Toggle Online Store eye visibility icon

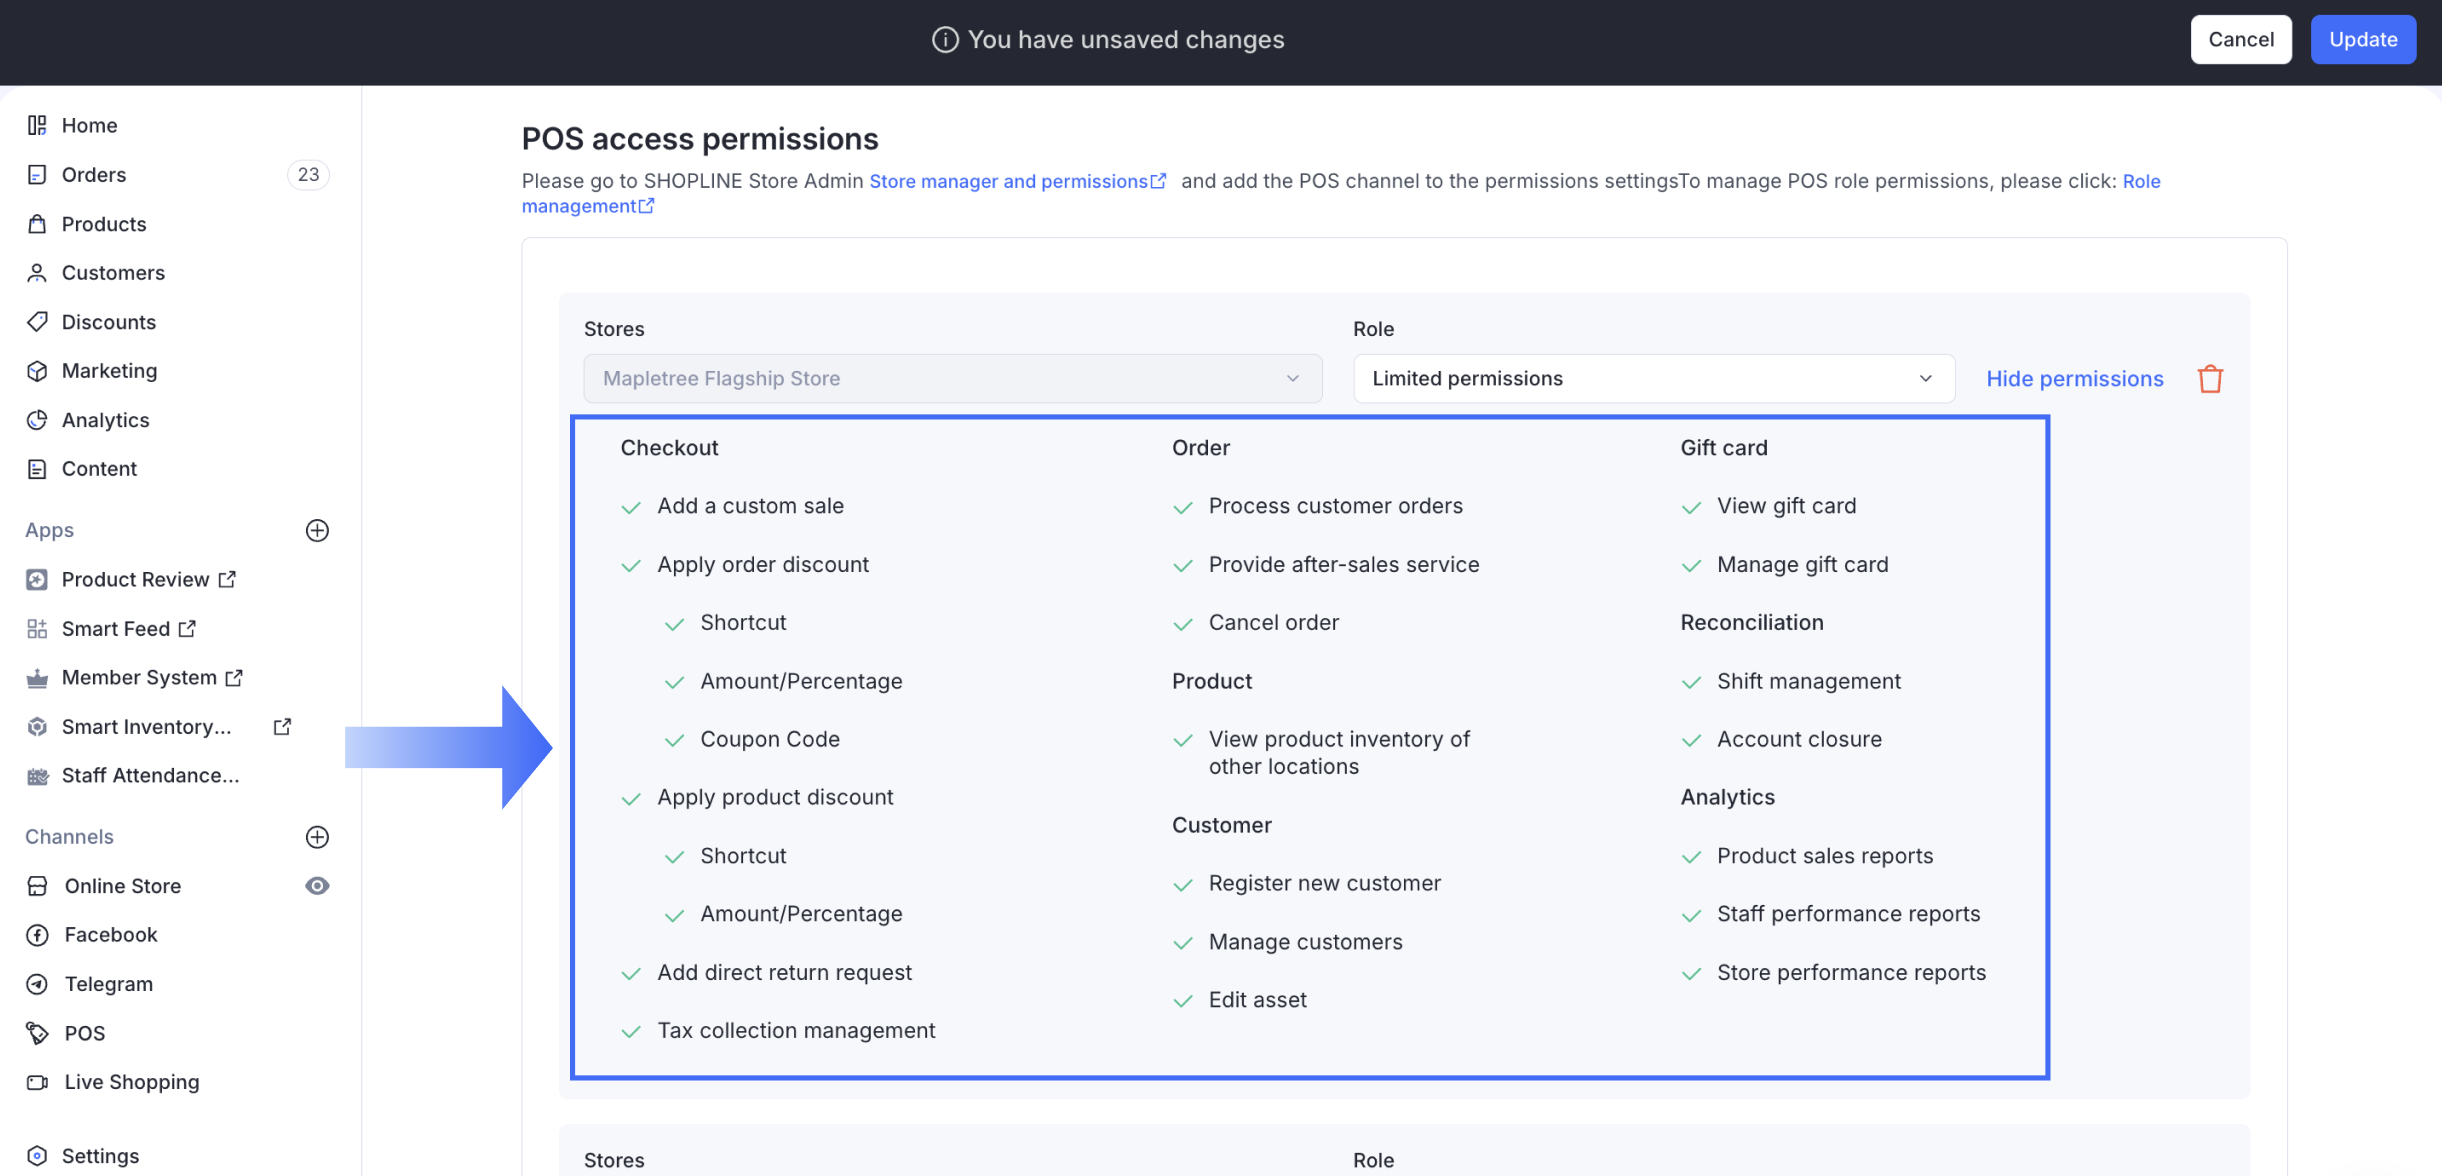pyautogui.click(x=317, y=886)
